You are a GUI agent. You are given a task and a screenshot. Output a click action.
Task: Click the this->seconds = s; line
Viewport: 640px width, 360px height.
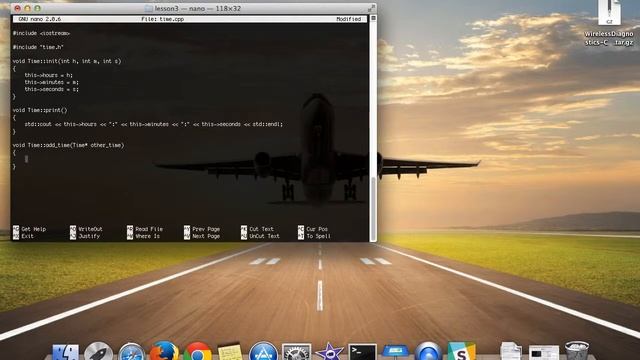[51, 89]
